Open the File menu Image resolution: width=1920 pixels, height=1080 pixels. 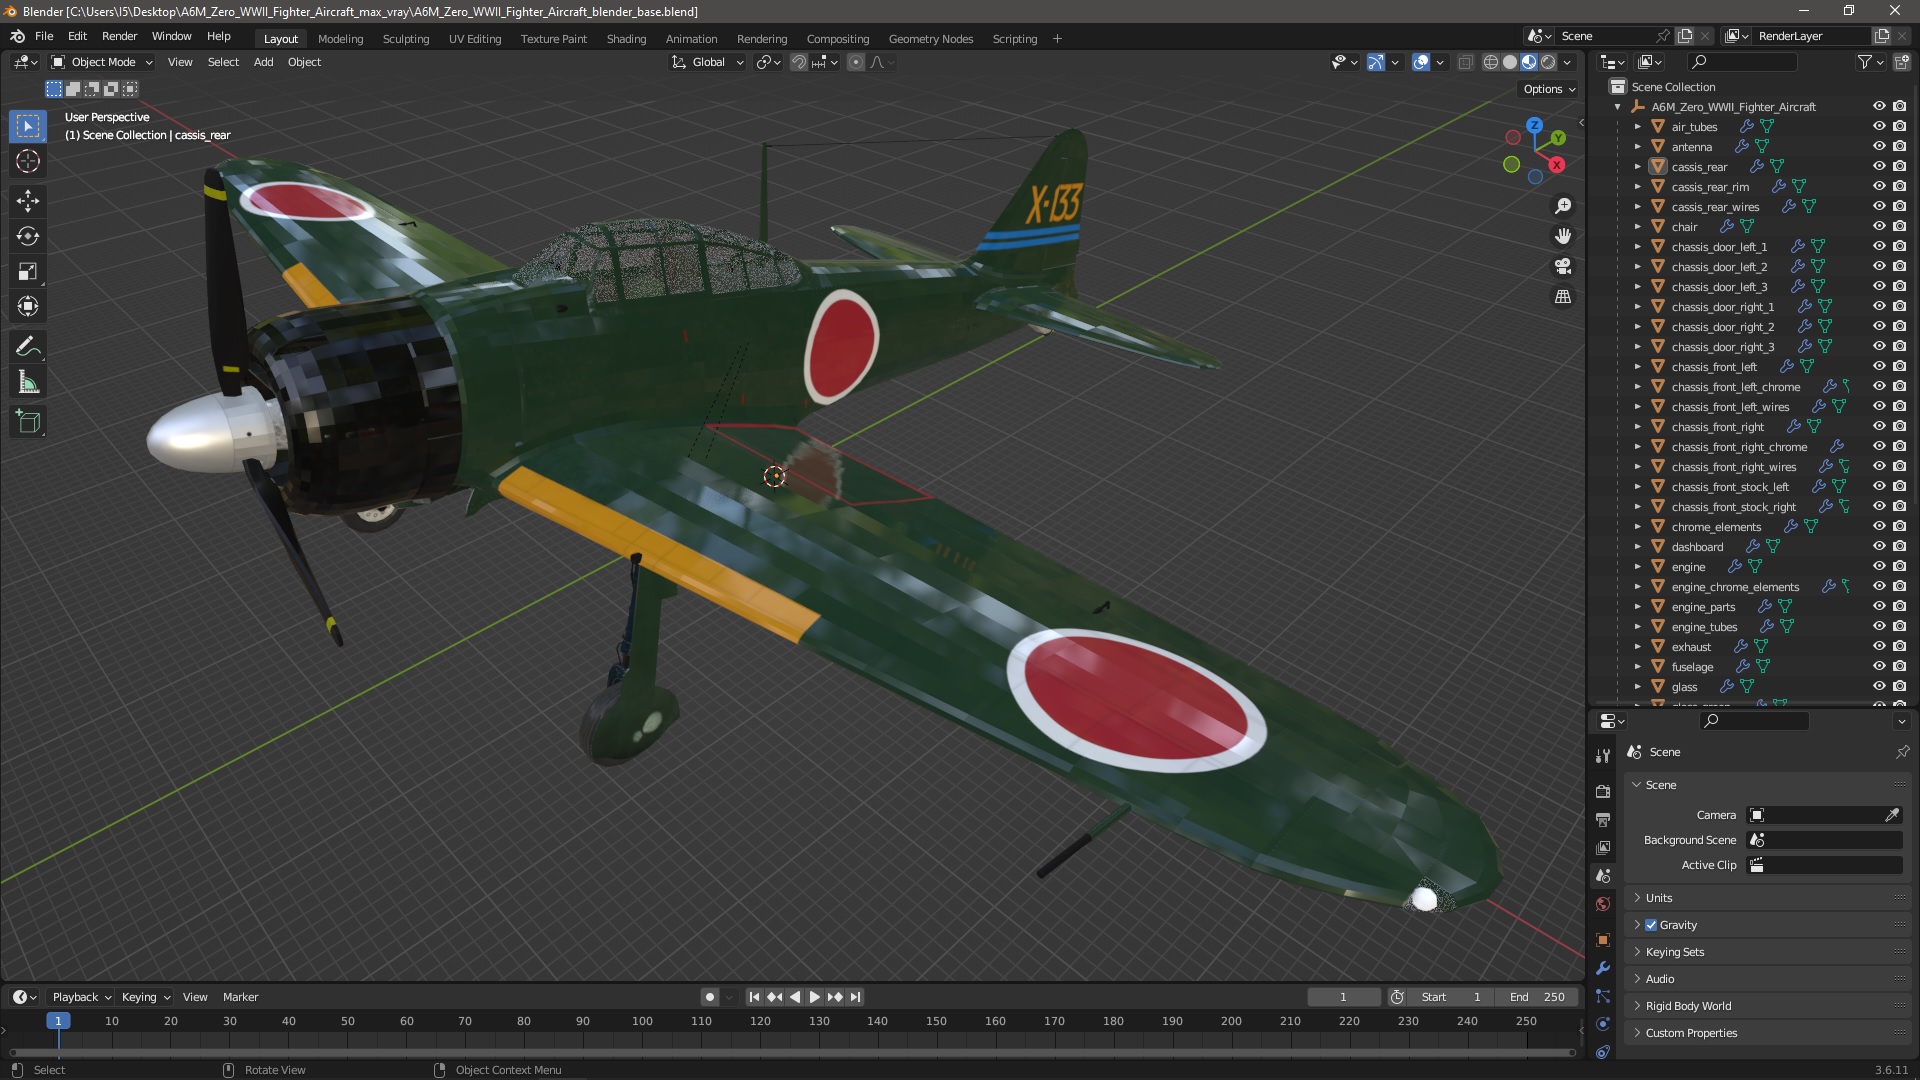pos(44,36)
